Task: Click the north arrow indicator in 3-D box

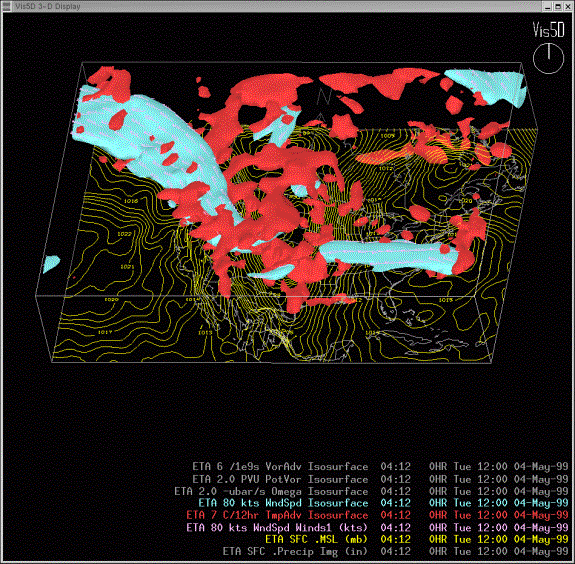Action: (x=323, y=106)
